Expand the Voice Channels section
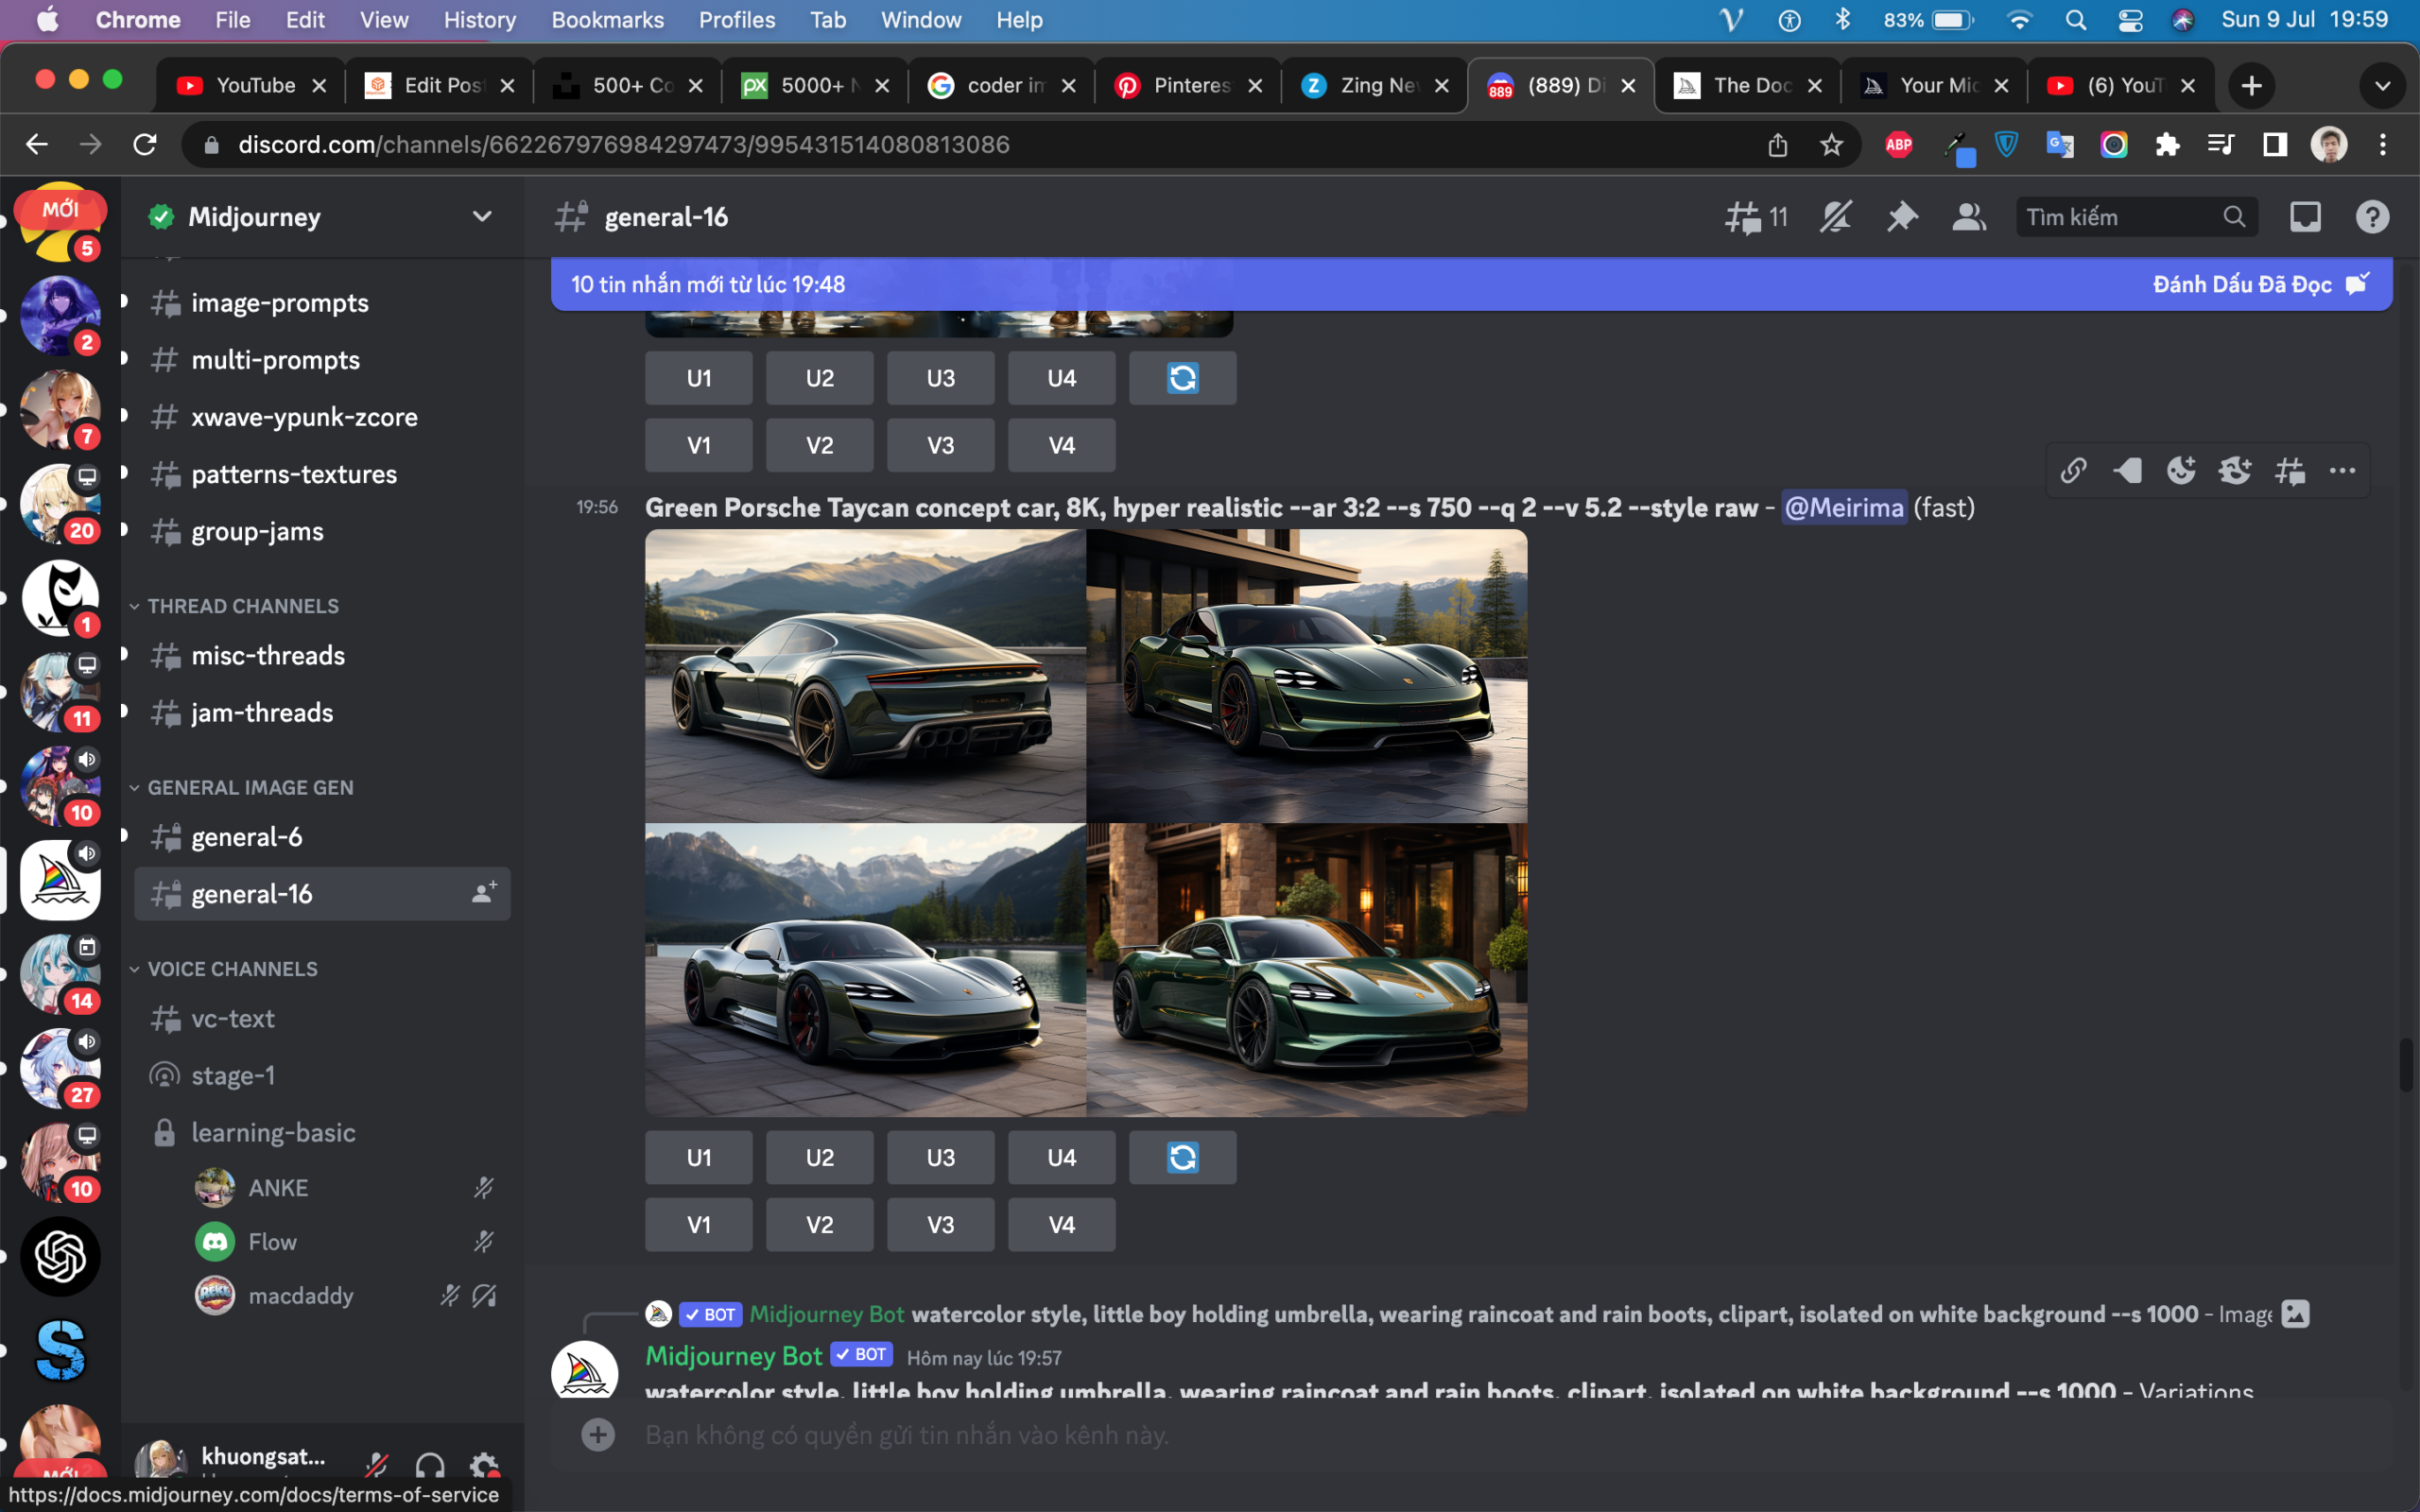 pyautogui.click(x=233, y=967)
